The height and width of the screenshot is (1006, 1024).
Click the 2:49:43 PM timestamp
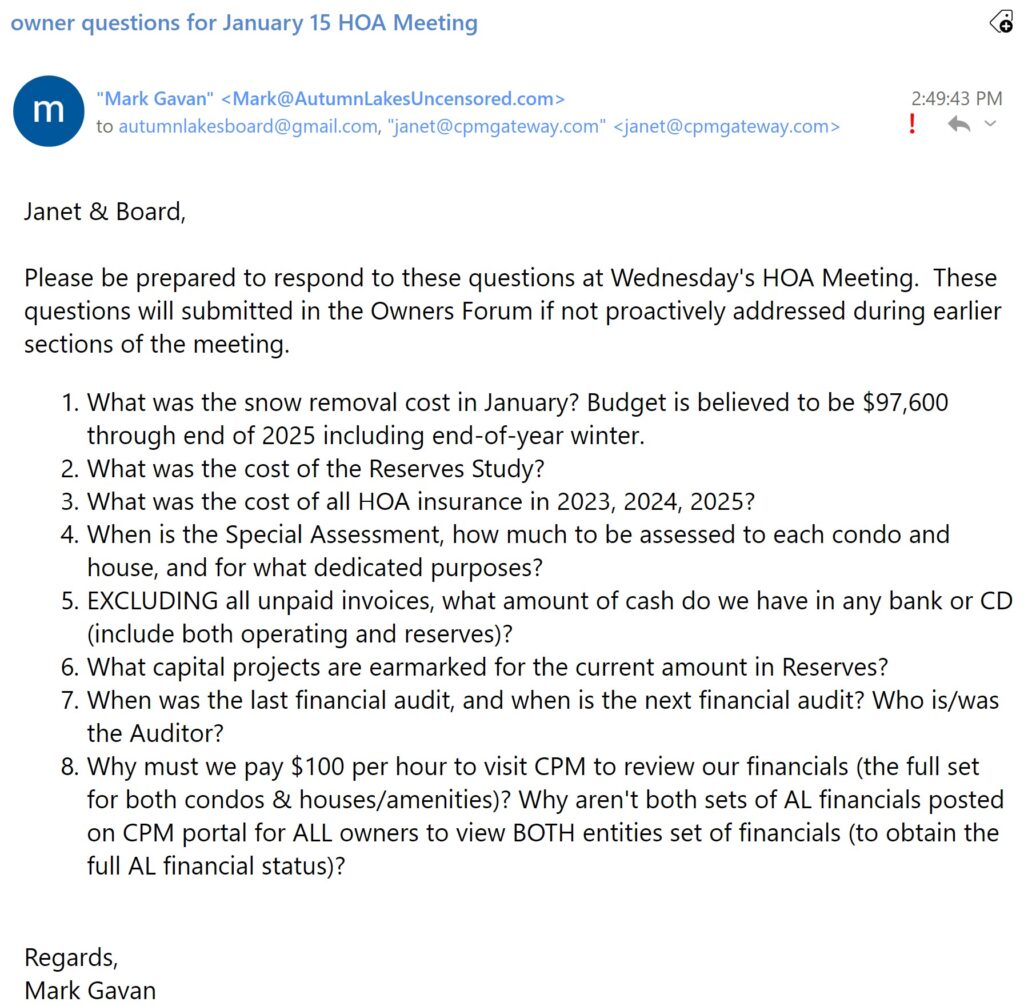[x=956, y=98]
